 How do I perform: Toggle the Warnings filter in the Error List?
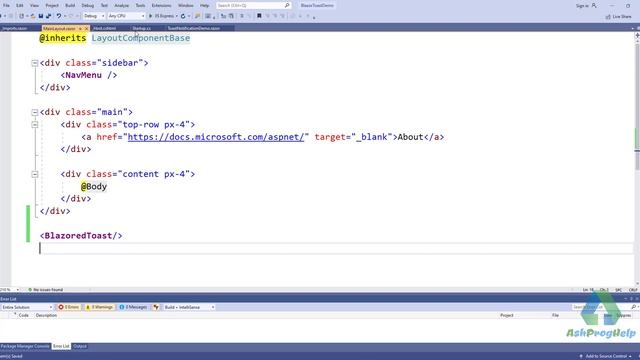[x=99, y=307]
